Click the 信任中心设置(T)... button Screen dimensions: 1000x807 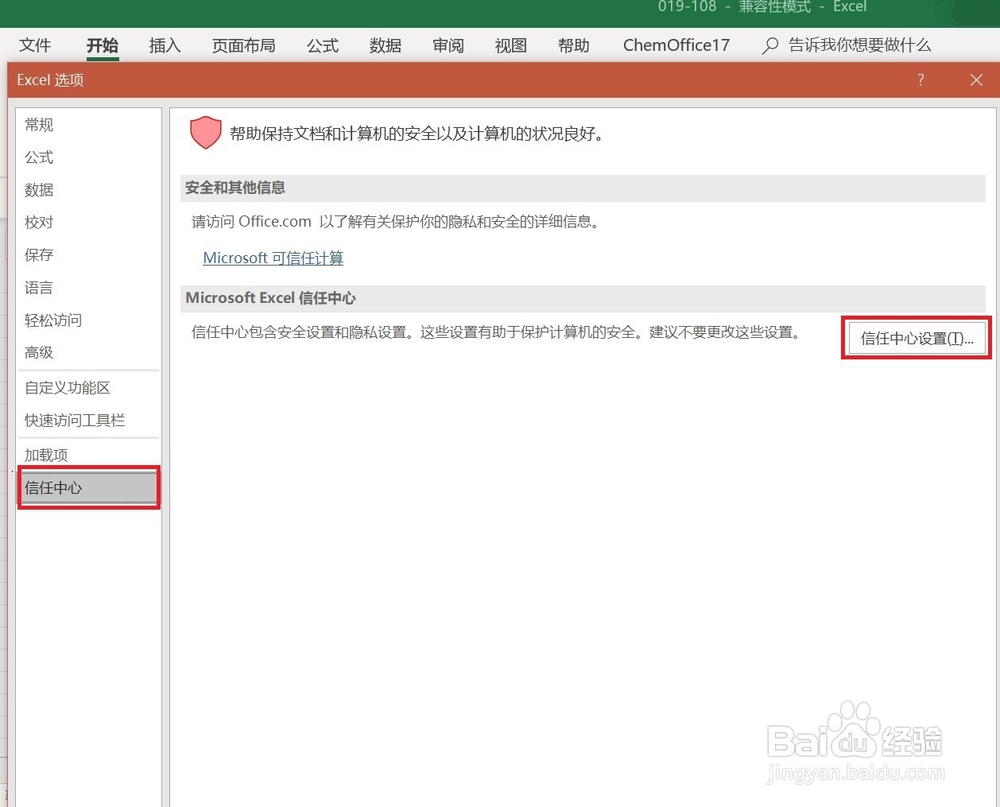pyautogui.click(x=916, y=338)
